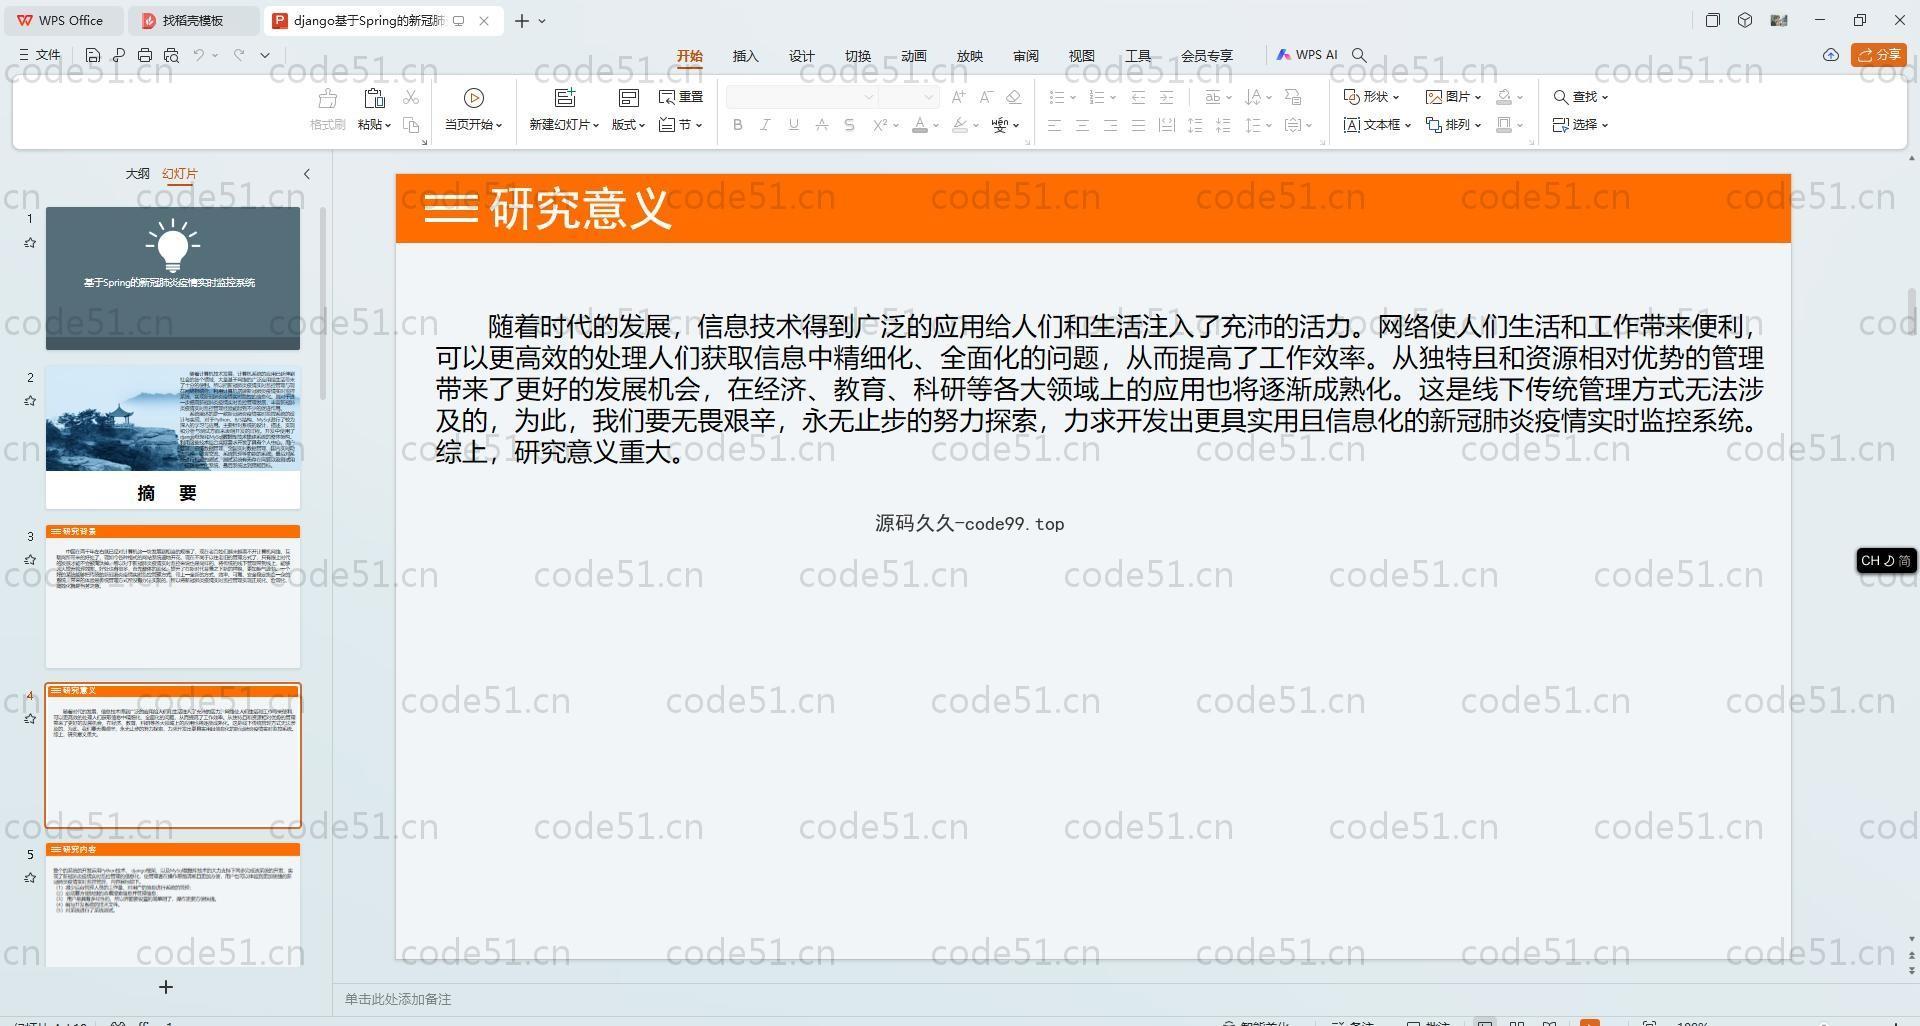Screen dimensions: 1920x1026
Task: Open the Insert (插入) ribbon tab
Action: [x=746, y=56]
